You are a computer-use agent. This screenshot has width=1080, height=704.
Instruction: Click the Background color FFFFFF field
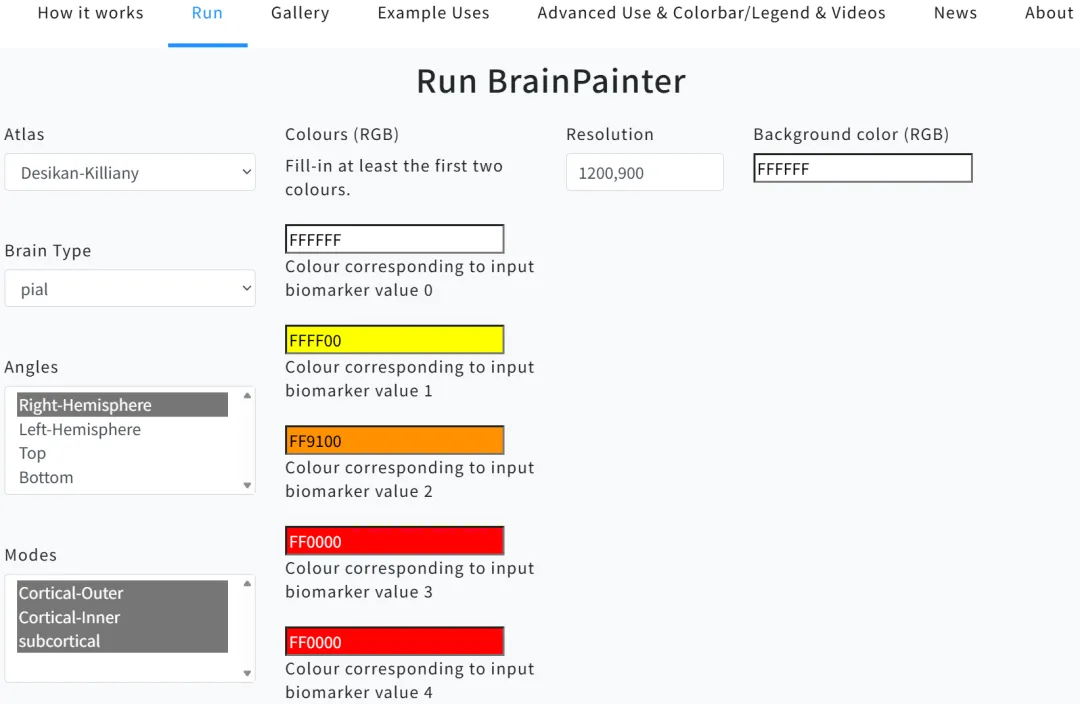[x=863, y=168]
